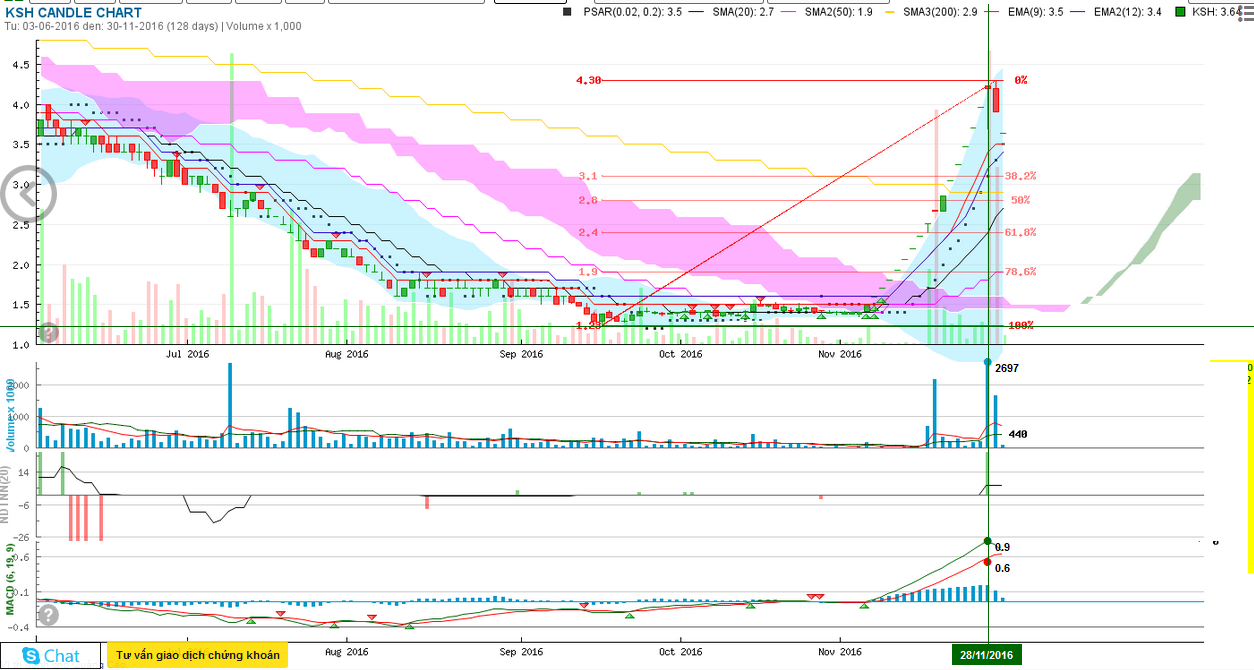Click the date range subtitle text
The width and height of the screenshot is (1254, 670).
pyautogui.click(x=153, y=26)
